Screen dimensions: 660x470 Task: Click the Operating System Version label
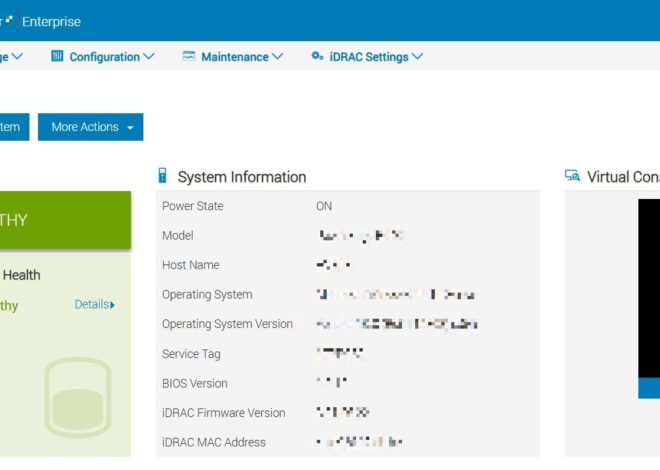227,324
